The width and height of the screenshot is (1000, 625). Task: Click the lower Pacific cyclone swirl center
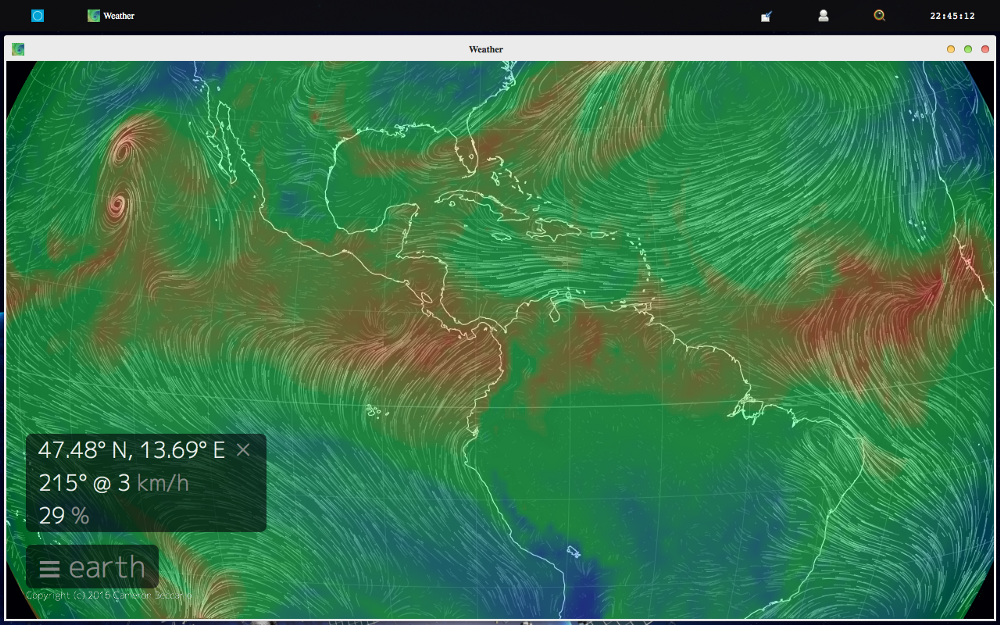pyautogui.click(x=117, y=206)
